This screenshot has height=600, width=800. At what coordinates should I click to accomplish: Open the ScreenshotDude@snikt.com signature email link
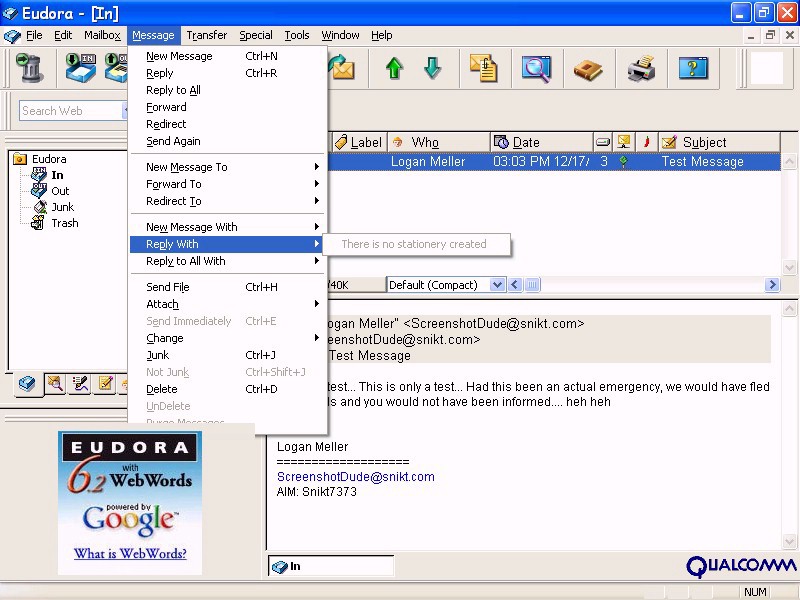coord(356,477)
